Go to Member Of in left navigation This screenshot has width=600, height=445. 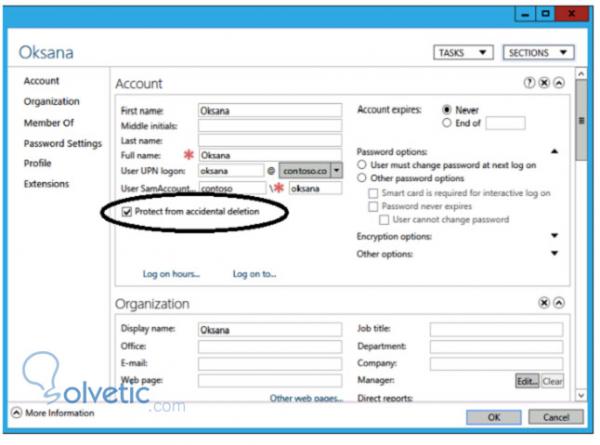pyautogui.click(x=49, y=123)
